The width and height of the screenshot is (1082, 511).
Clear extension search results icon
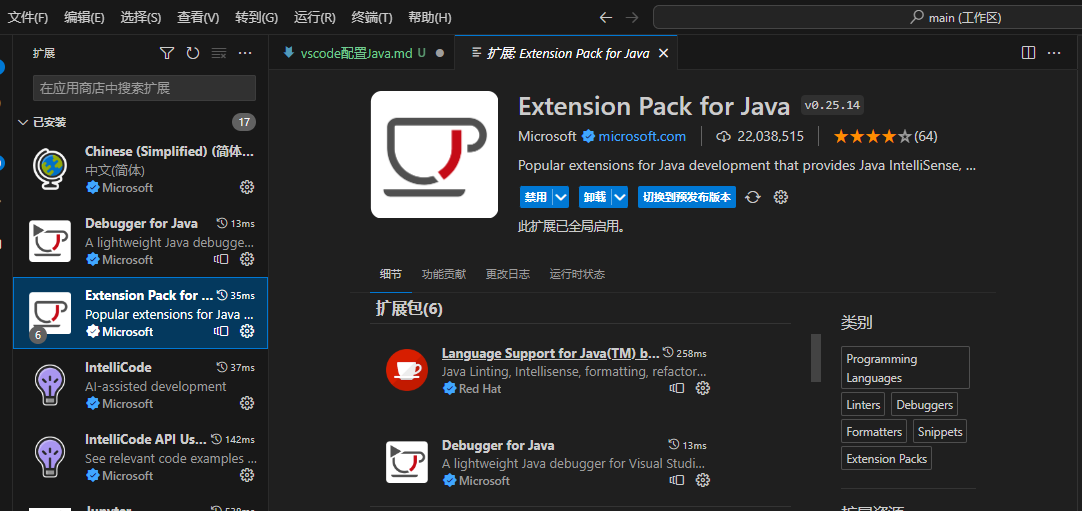(x=219, y=53)
